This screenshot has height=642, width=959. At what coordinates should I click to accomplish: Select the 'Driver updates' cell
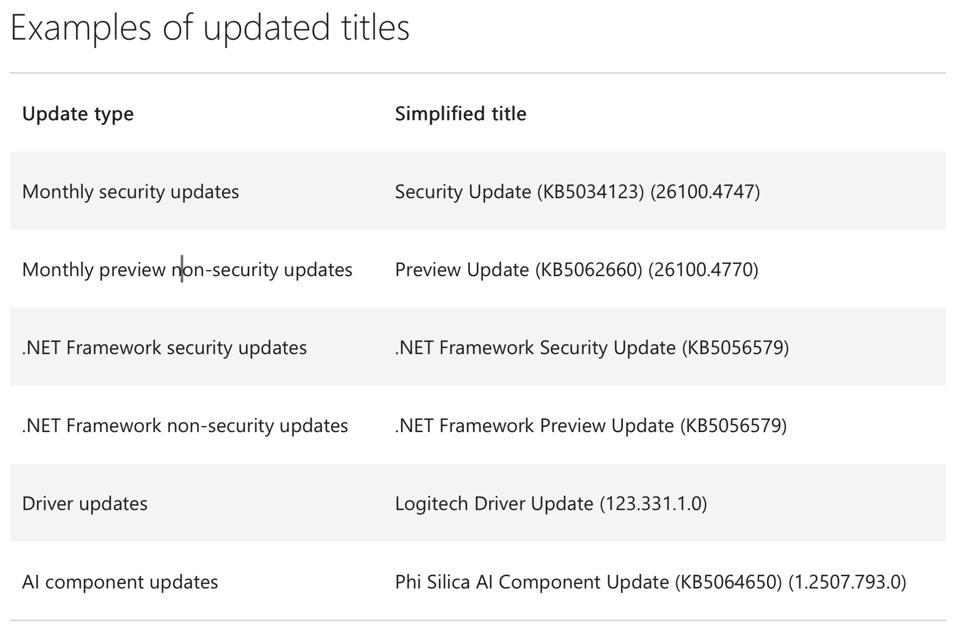(85, 504)
